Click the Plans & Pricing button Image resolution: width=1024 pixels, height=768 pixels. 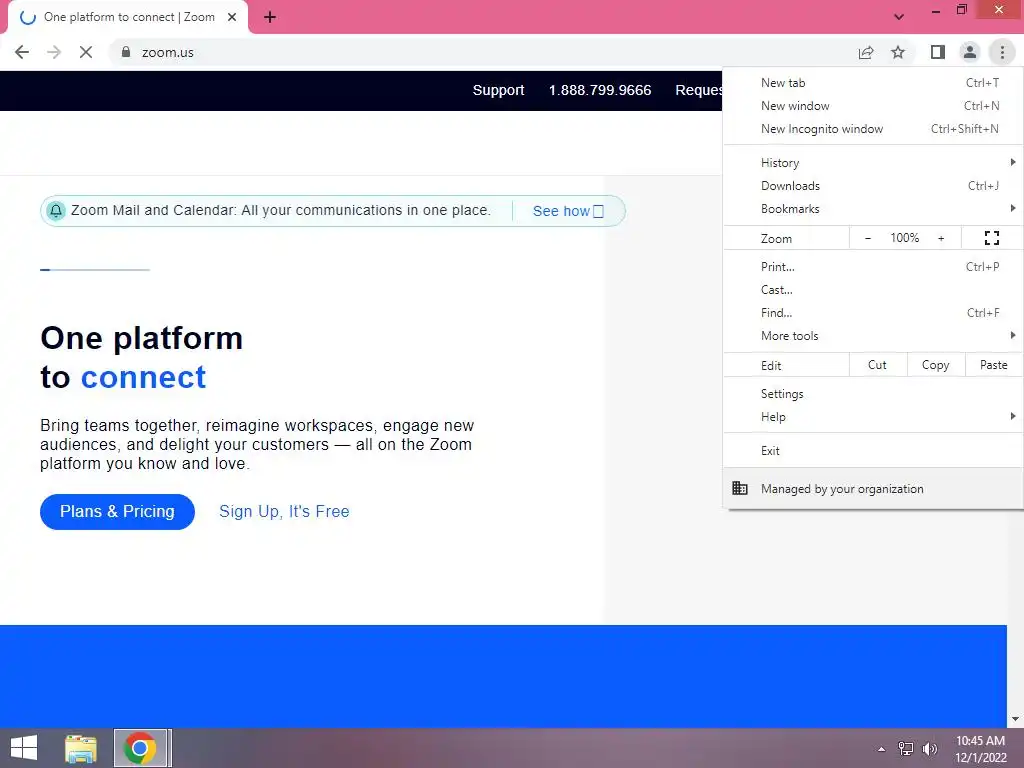click(x=118, y=511)
